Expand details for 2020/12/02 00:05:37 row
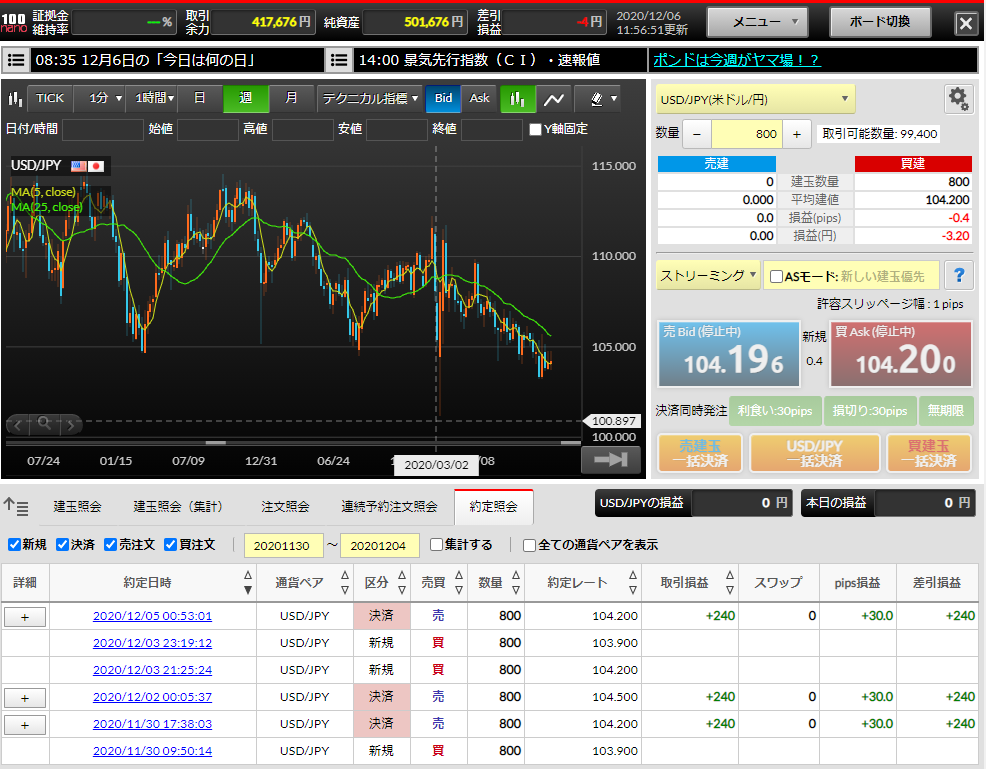The height and width of the screenshot is (769, 986). (x=25, y=698)
